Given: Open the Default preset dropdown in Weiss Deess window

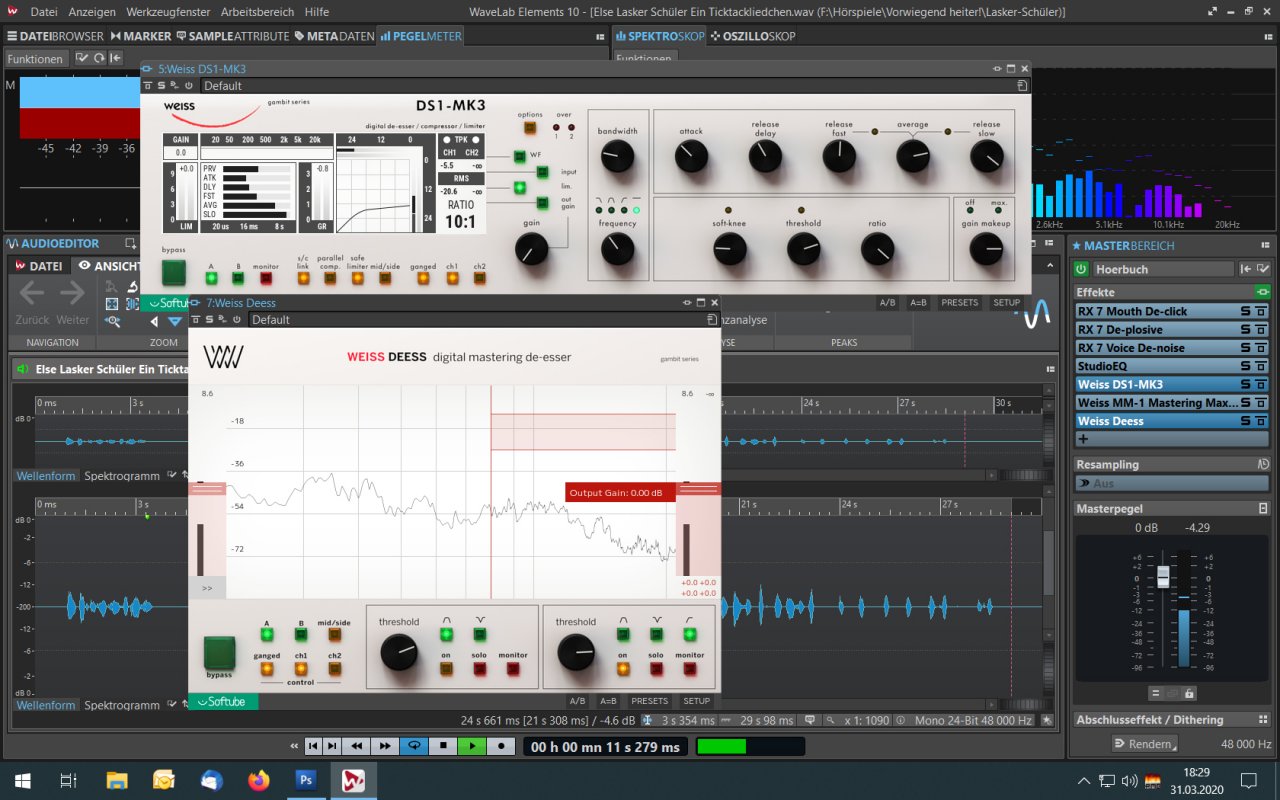Looking at the screenshot, I should 476,320.
